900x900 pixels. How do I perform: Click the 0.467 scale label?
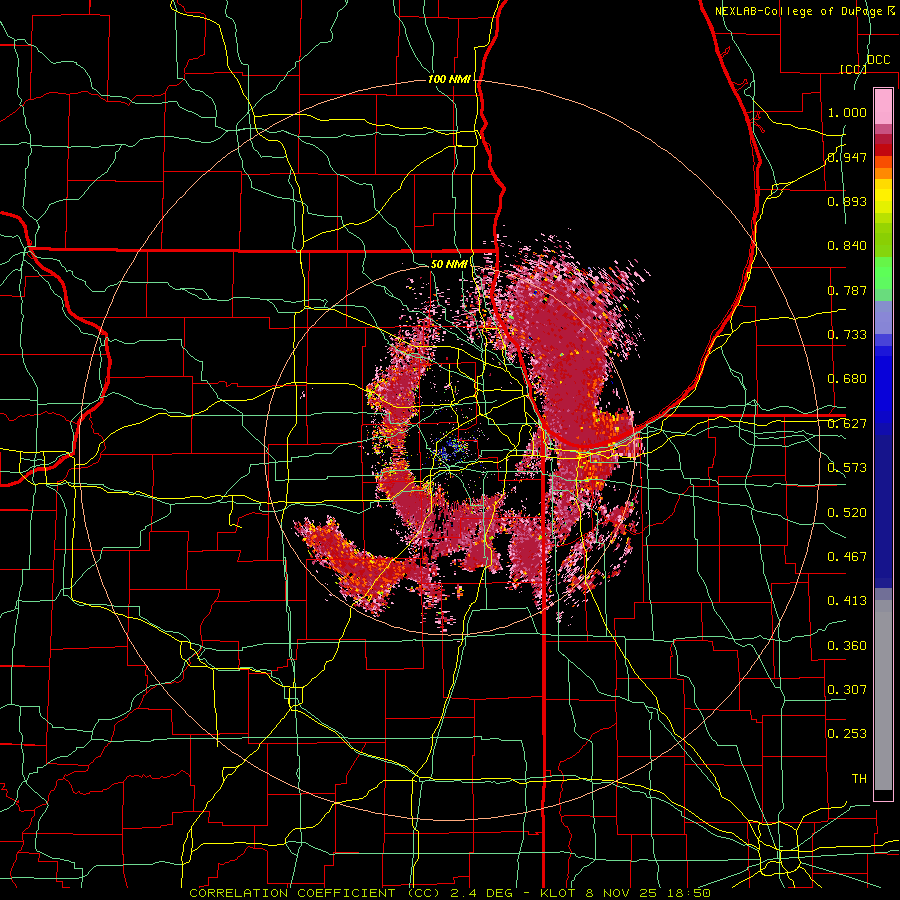tap(847, 557)
